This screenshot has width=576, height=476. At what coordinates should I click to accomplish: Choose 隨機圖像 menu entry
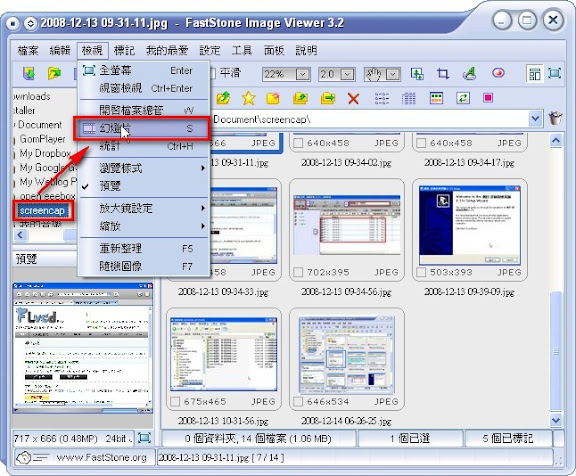coord(144,266)
